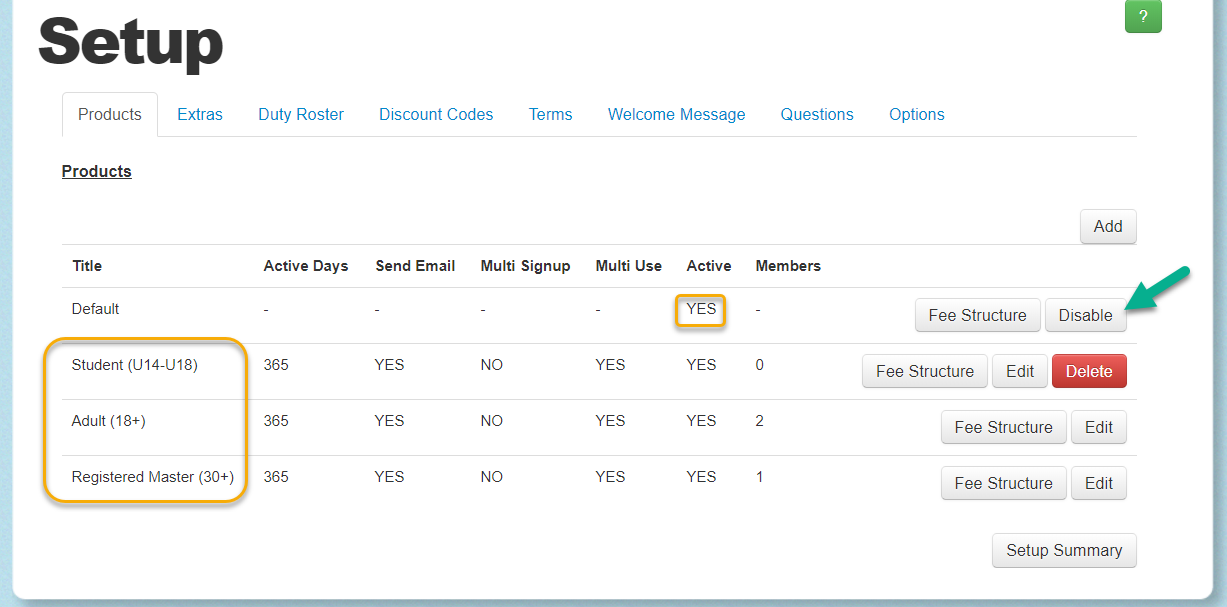This screenshot has height=607, width=1227.
Task: Click the Members count 0 for Student
Action: point(760,365)
